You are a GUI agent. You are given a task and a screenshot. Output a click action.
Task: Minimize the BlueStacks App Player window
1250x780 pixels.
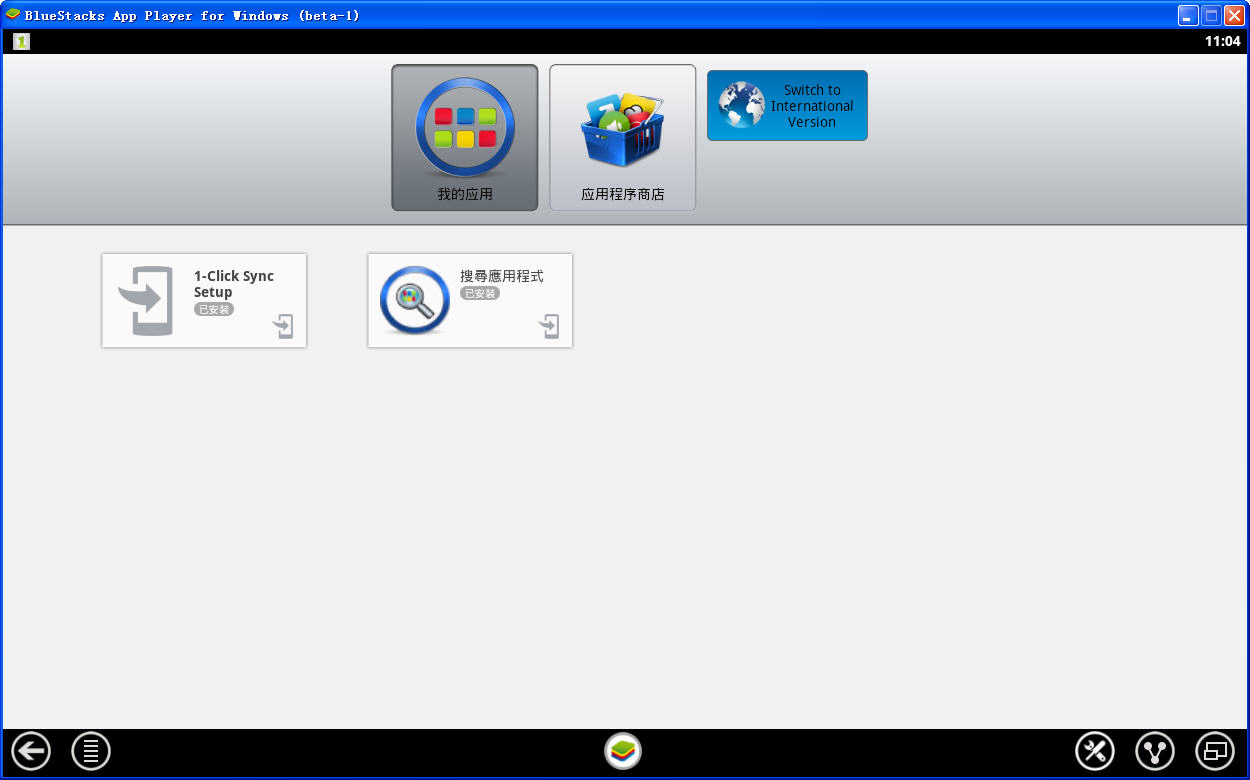[1188, 15]
